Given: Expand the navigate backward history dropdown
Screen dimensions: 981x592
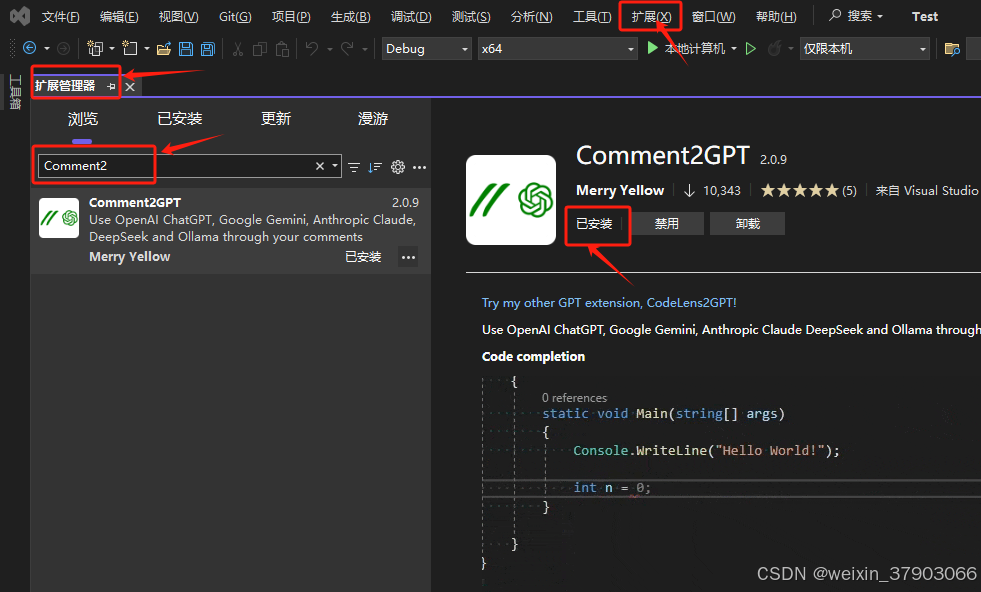Looking at the screenshot, I should click(46, 48).
